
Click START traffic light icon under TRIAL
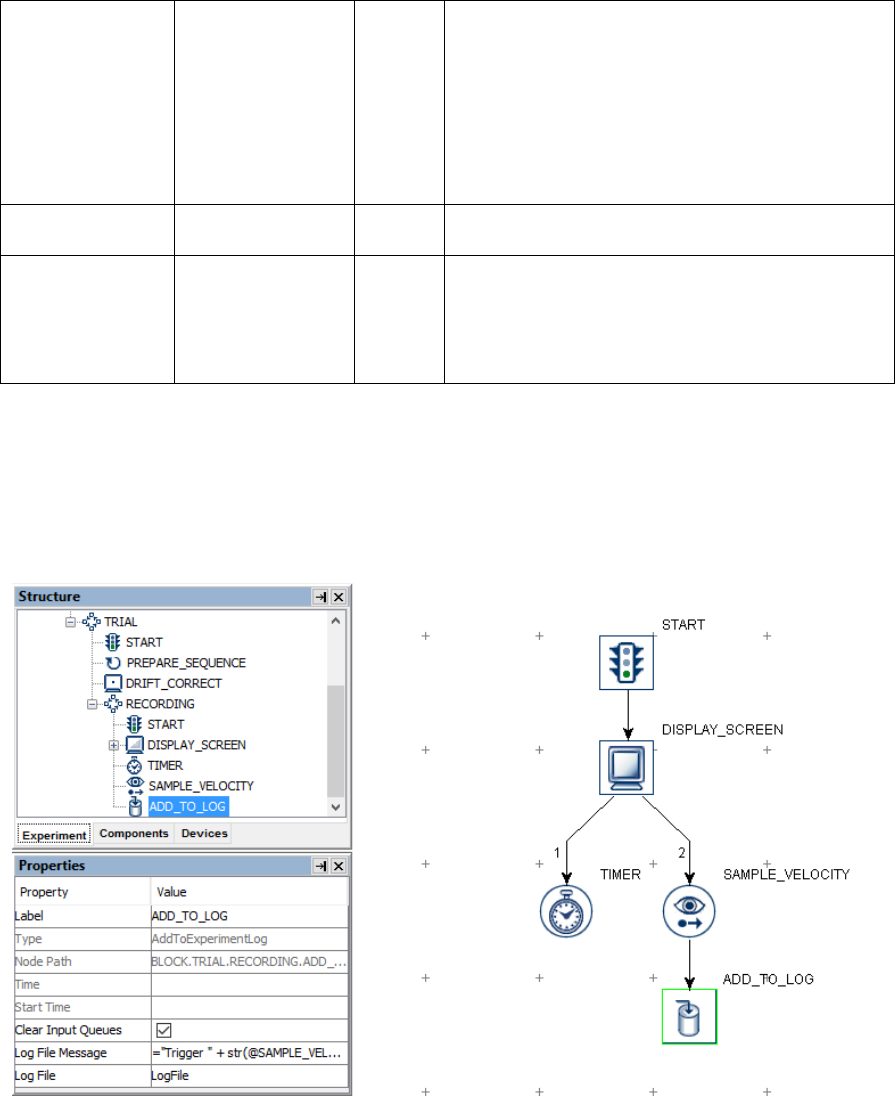coord(113,642)
